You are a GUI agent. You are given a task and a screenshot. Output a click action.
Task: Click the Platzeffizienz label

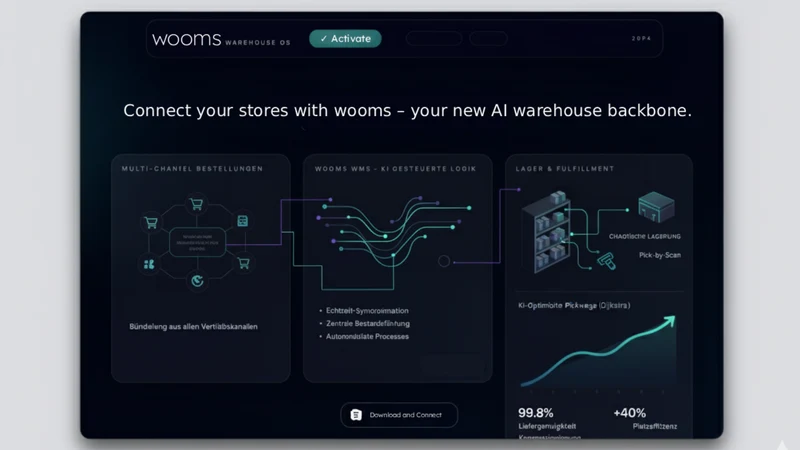click(655, 427)
